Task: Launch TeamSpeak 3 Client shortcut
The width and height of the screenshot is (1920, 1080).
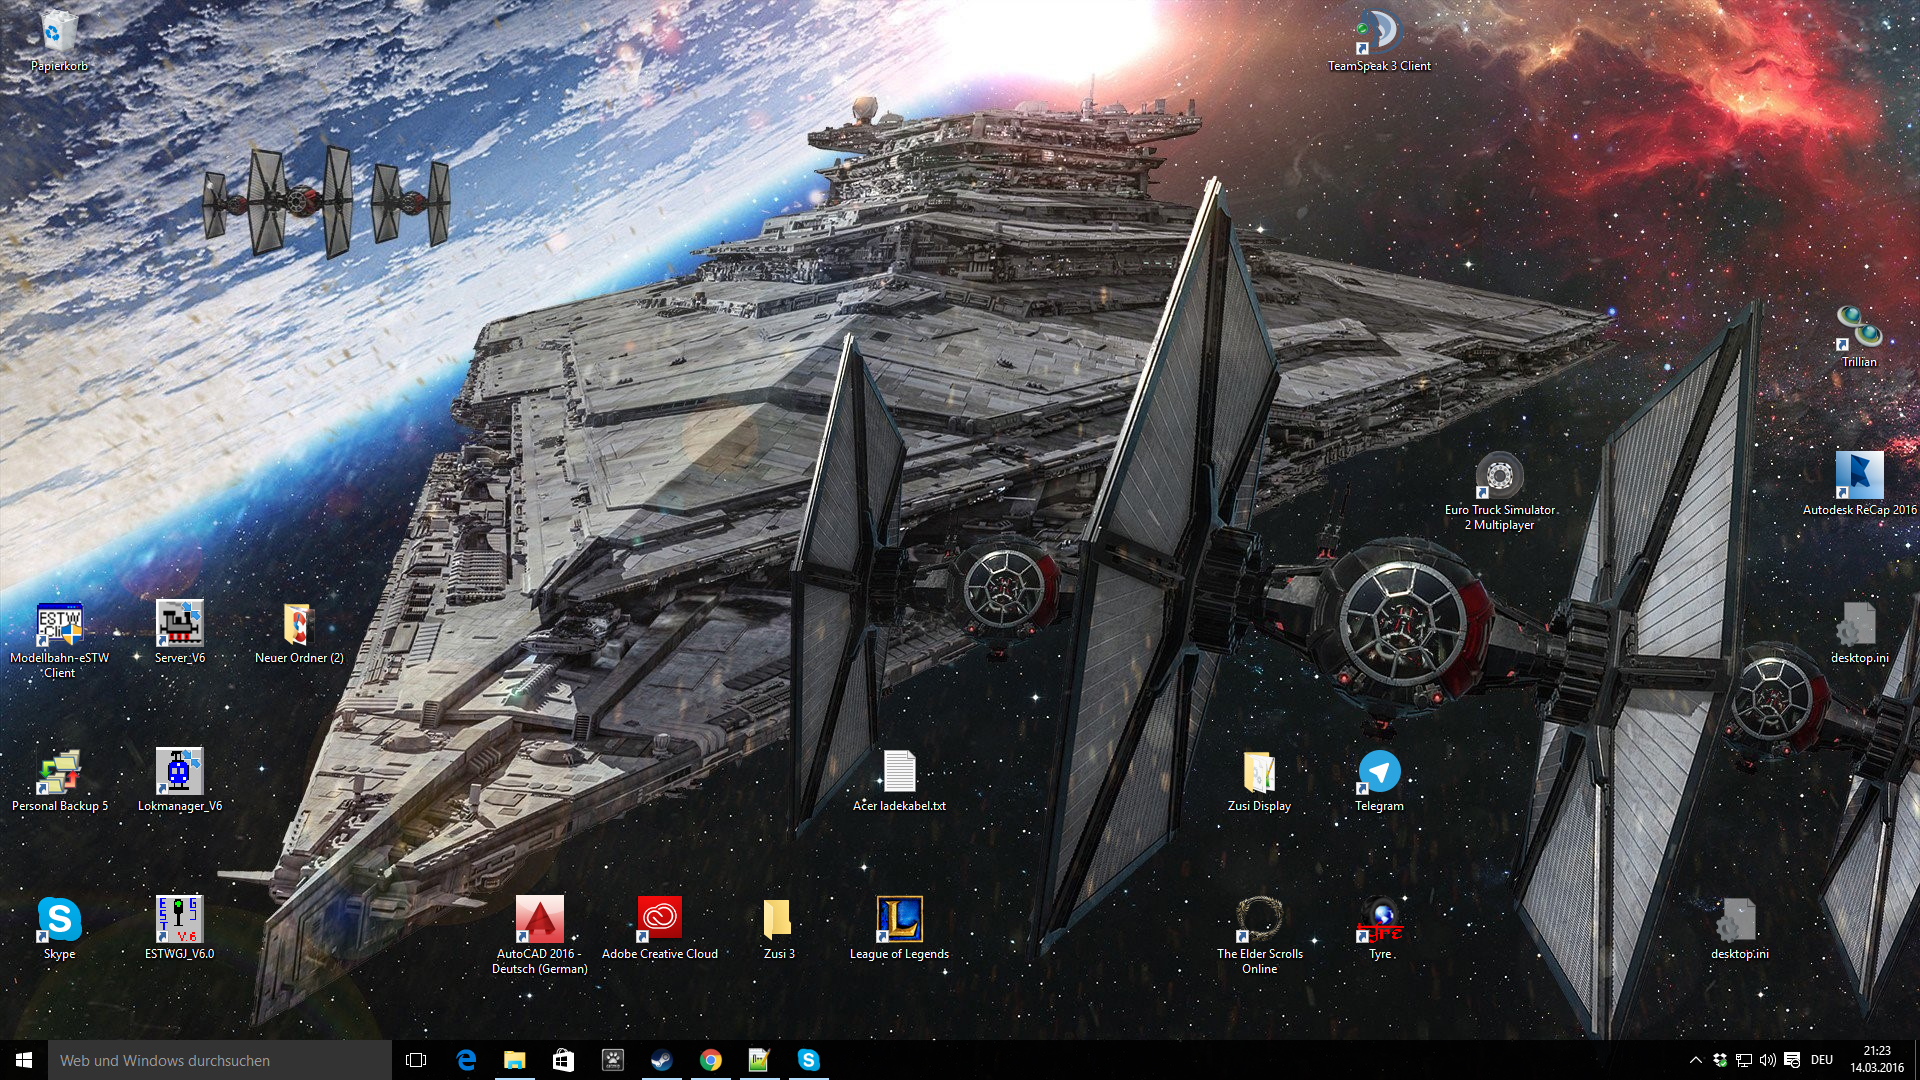Action: (1379, 41)
